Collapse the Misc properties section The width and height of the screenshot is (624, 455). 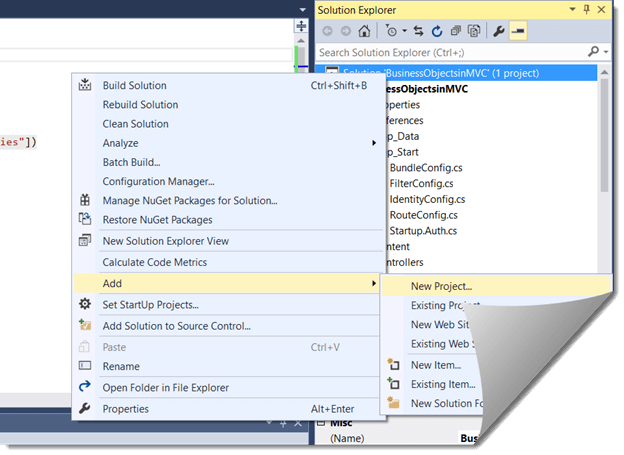321,423
